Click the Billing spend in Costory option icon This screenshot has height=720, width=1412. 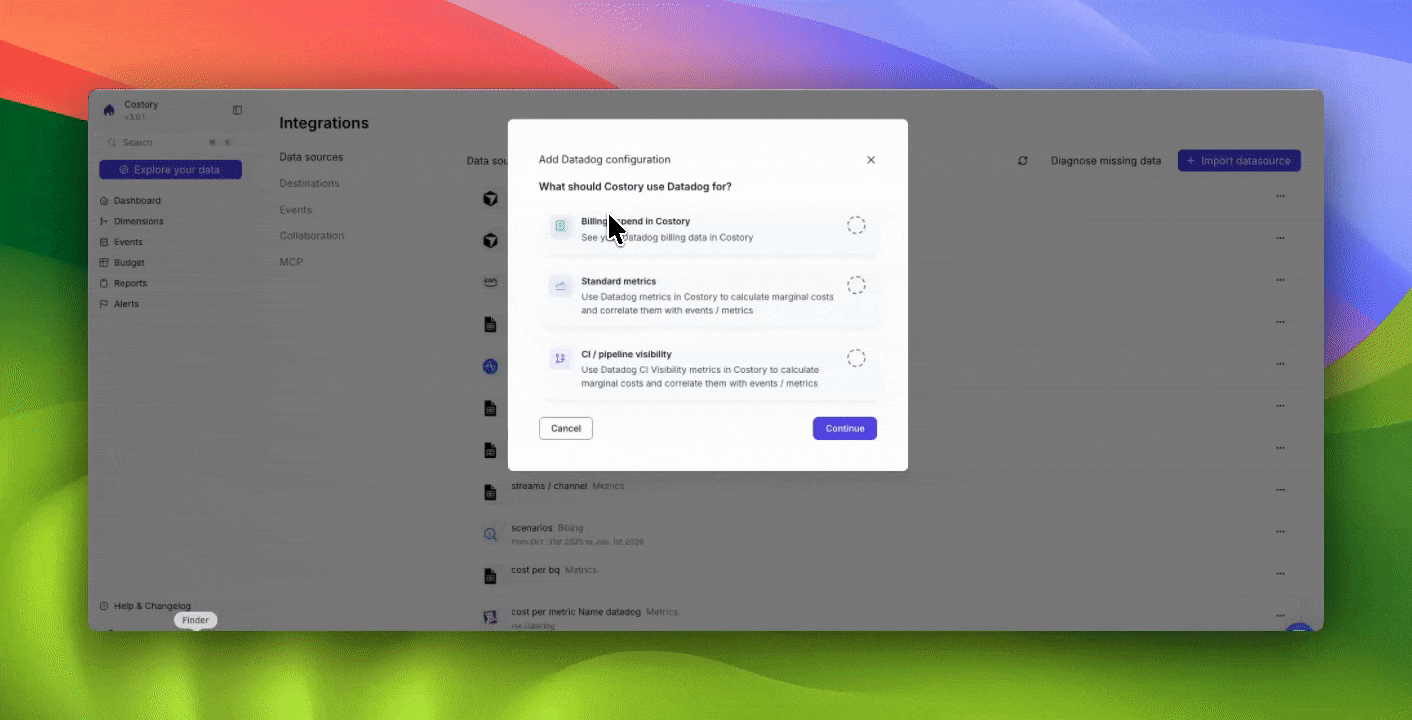click(x=560, y=226)
